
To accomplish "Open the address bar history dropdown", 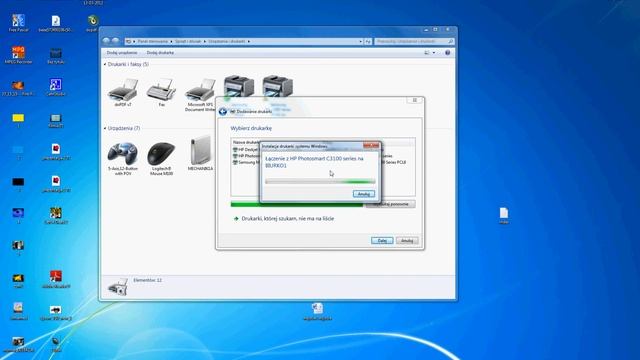I will click(x=360, y=41).
